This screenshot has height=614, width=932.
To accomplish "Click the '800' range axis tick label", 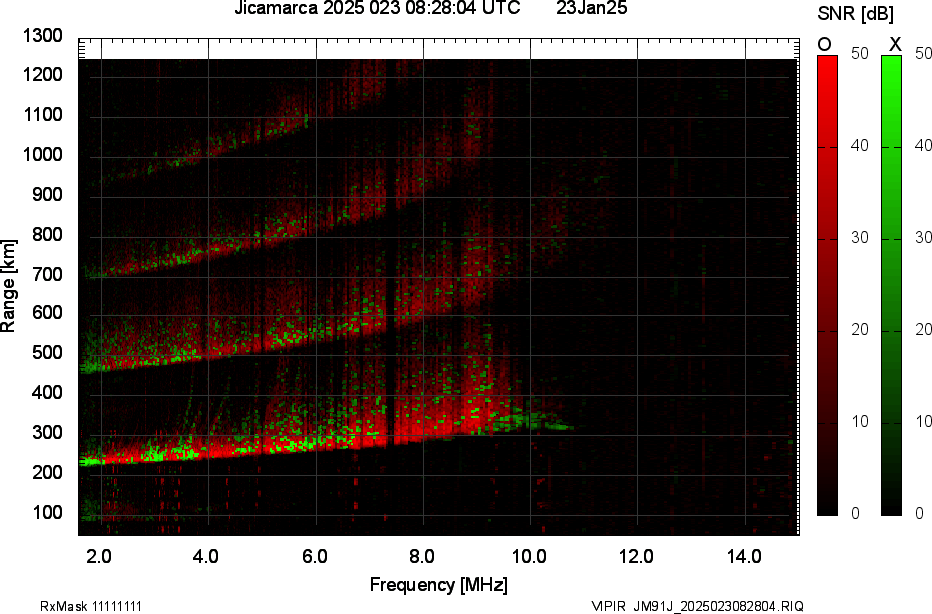I will [47, 234].
